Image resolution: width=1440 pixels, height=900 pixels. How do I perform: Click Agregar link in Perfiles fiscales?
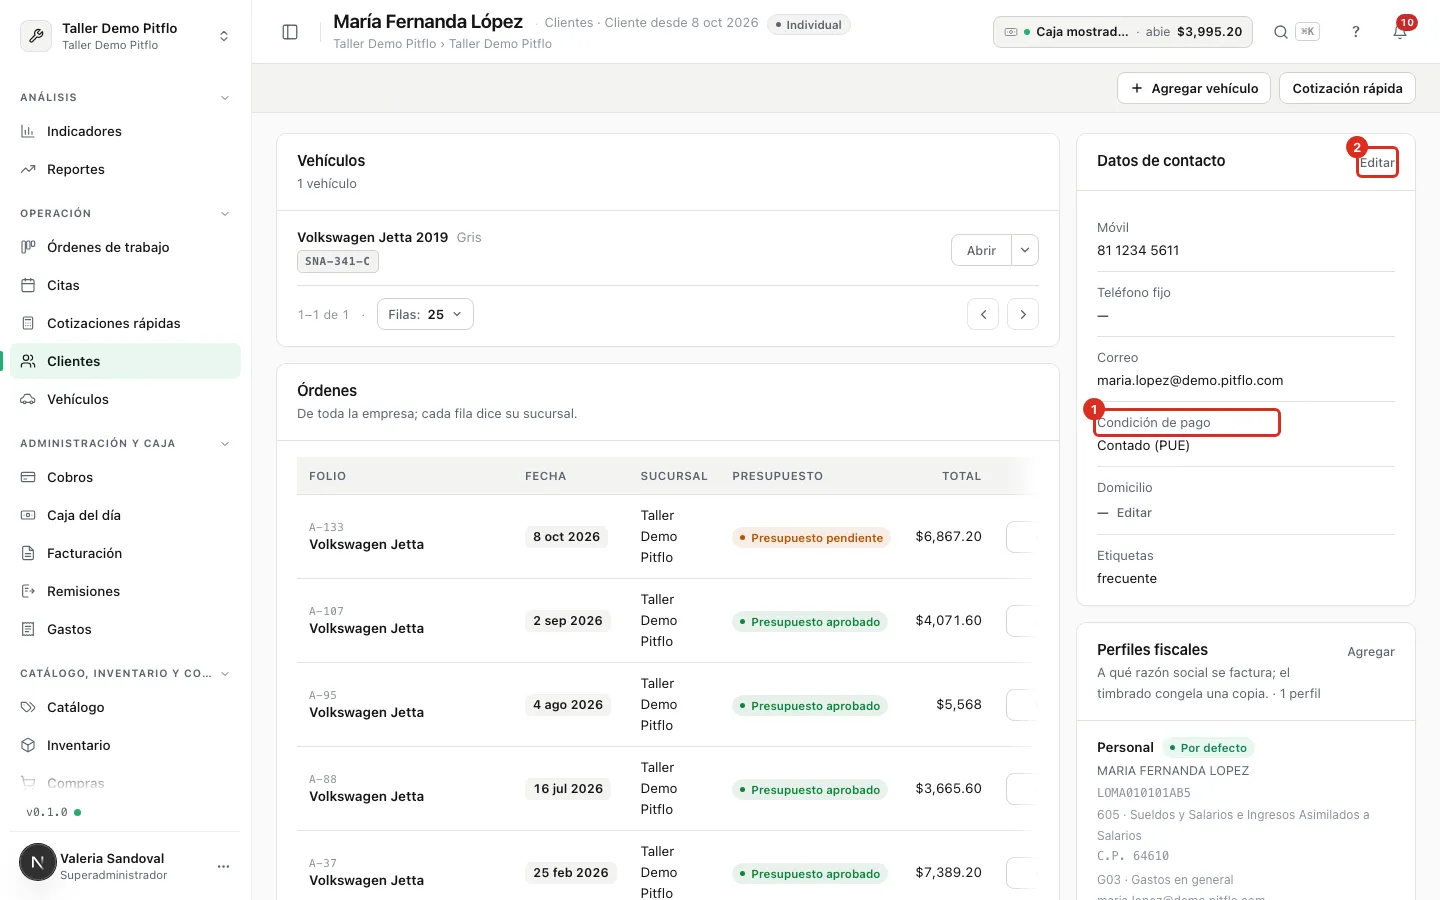pyautogui.click(x=1371, y=652)
